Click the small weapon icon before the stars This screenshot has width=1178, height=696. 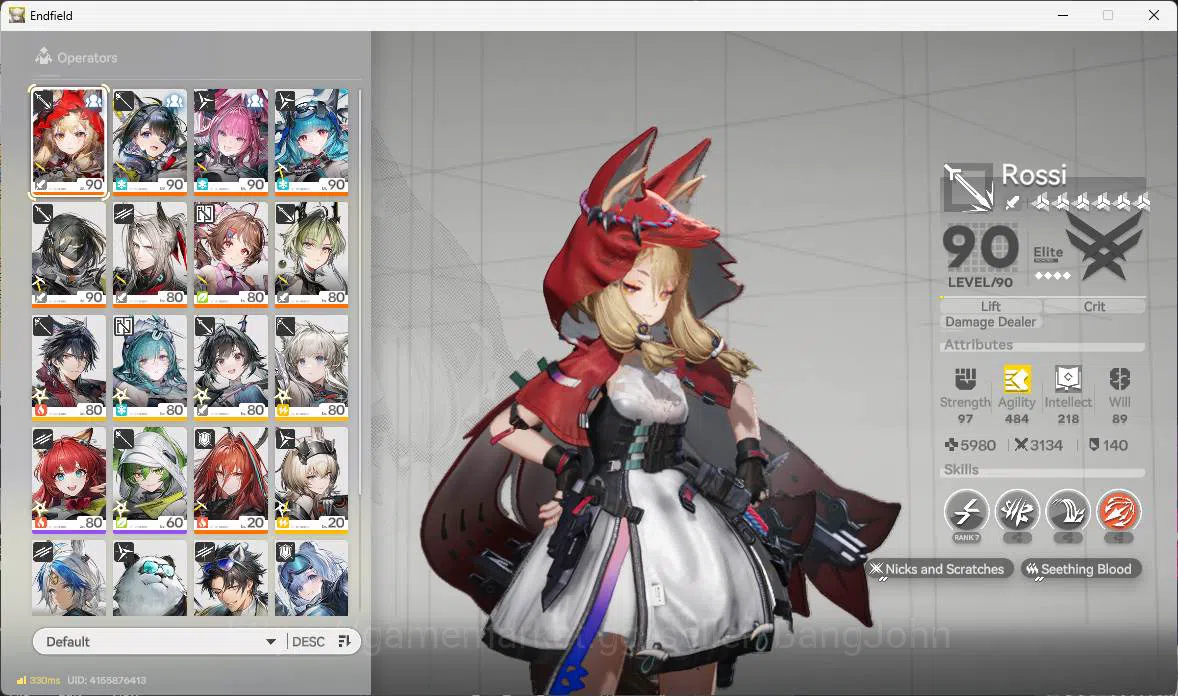1012,201
